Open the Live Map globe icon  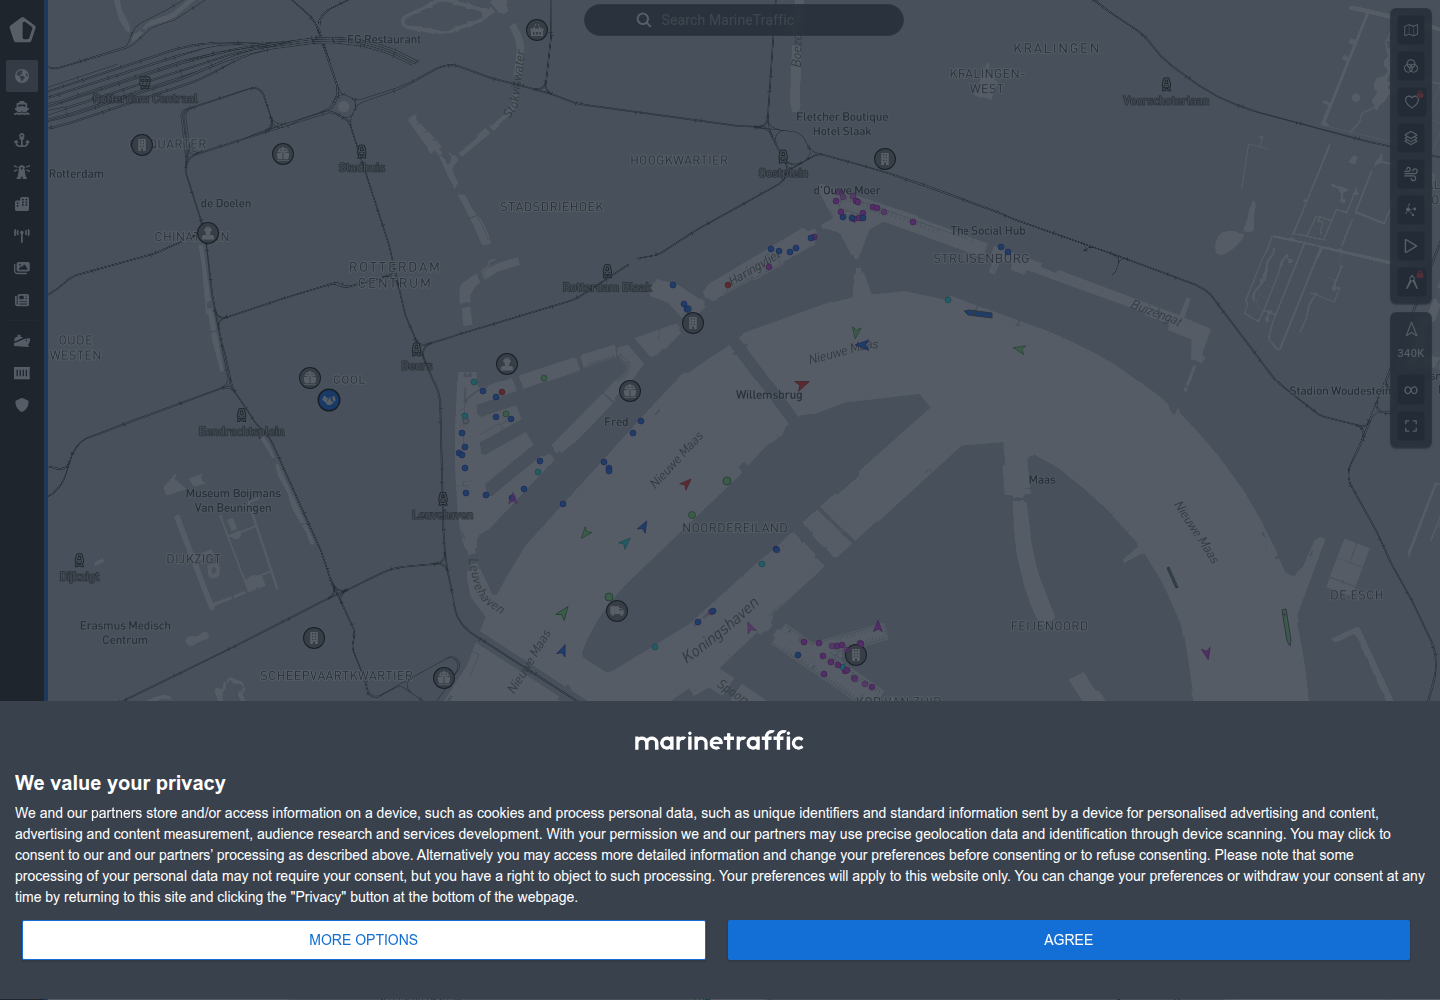[22, 76]
